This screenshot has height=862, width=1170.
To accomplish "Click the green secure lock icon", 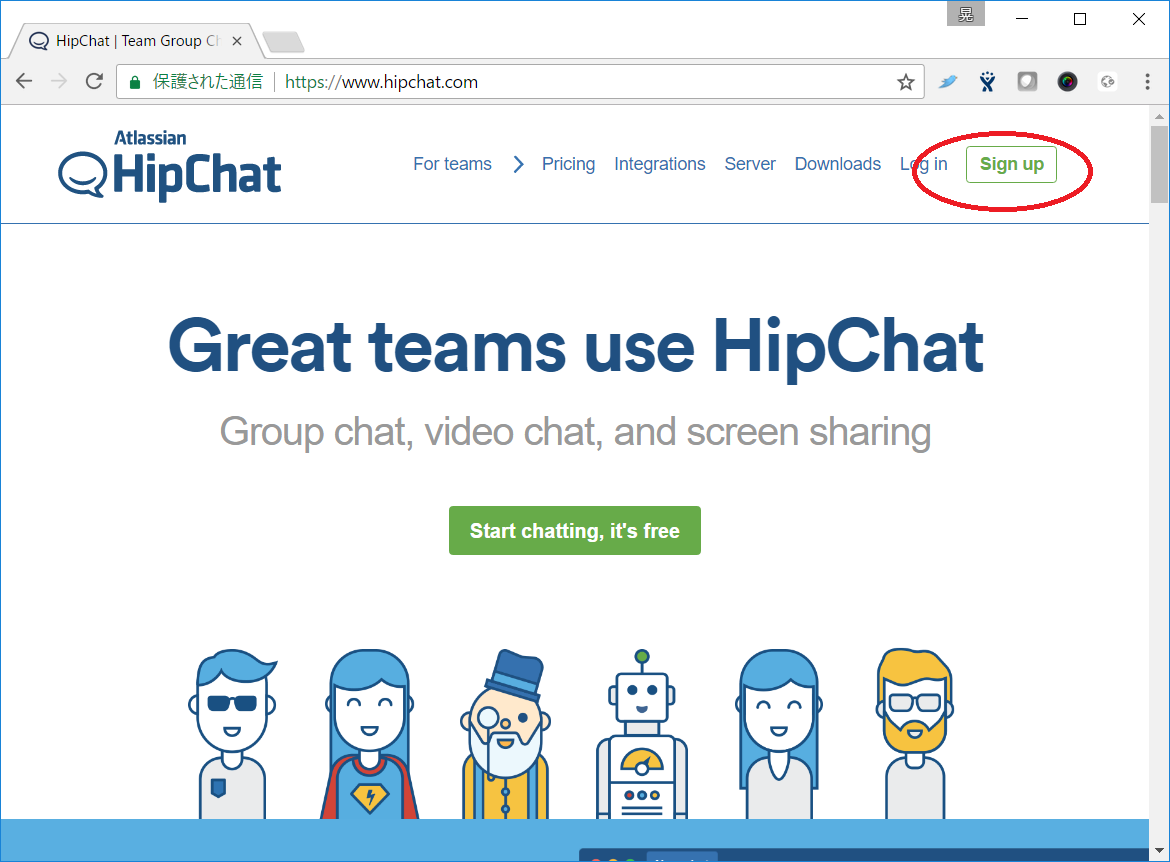I will click(135, 82).
